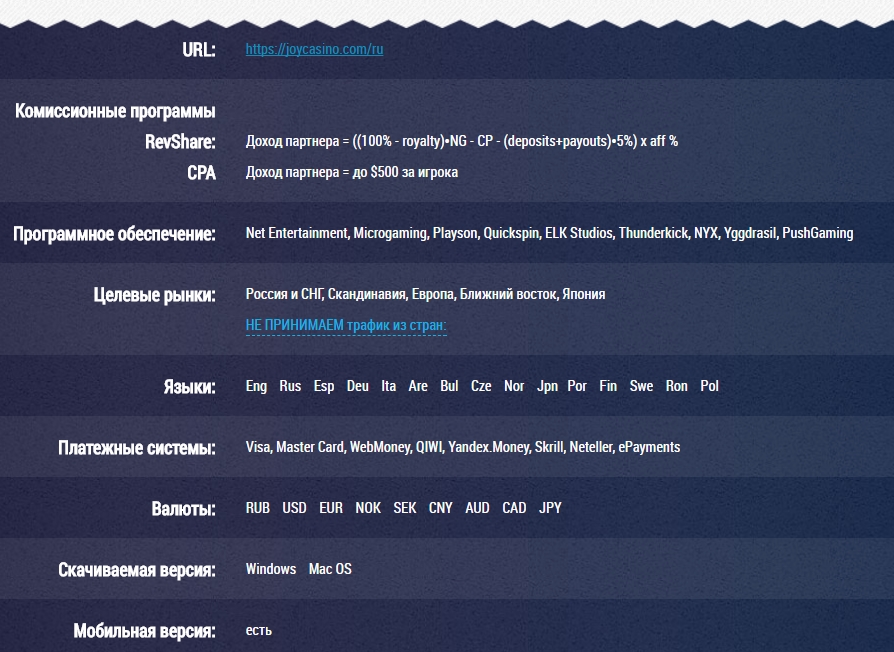Click the Мобильная версия value есть

pos(258,630)
